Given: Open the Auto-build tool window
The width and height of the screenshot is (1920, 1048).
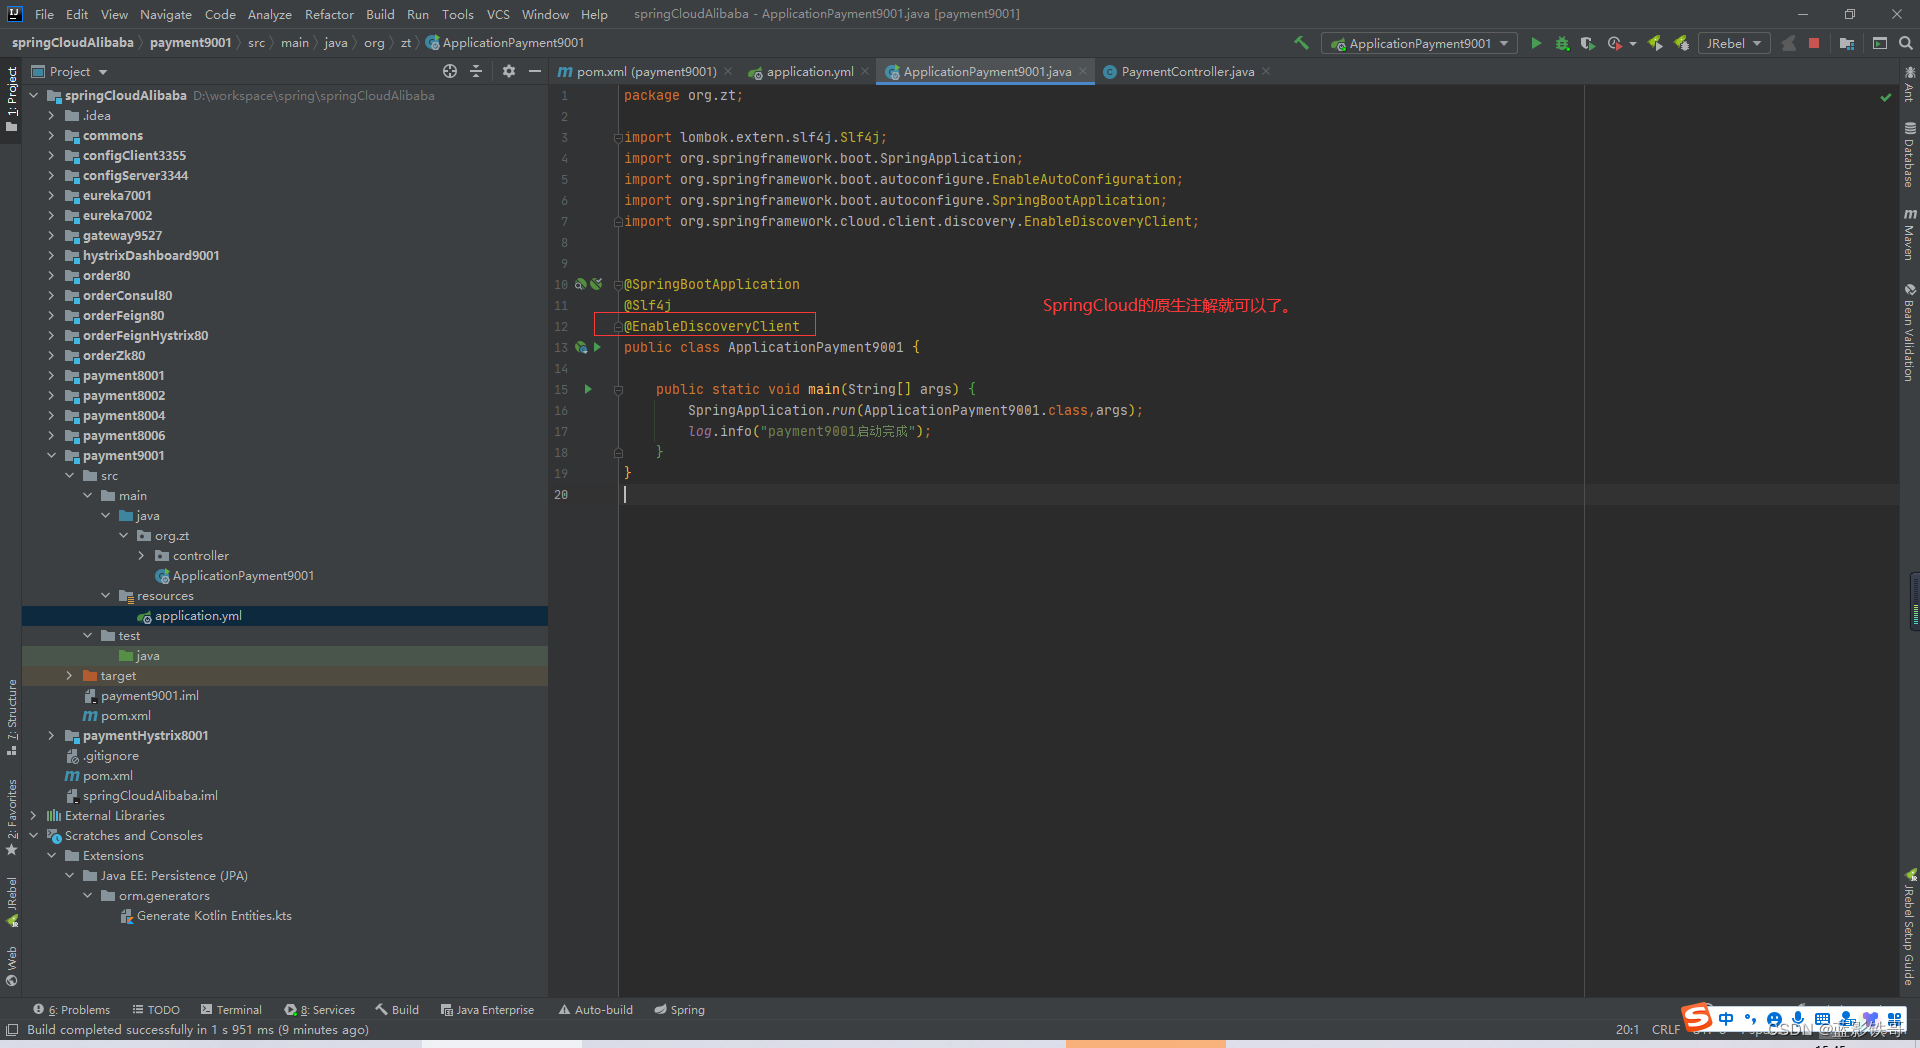Looking at the screenshot, I should coord(596,1010).
